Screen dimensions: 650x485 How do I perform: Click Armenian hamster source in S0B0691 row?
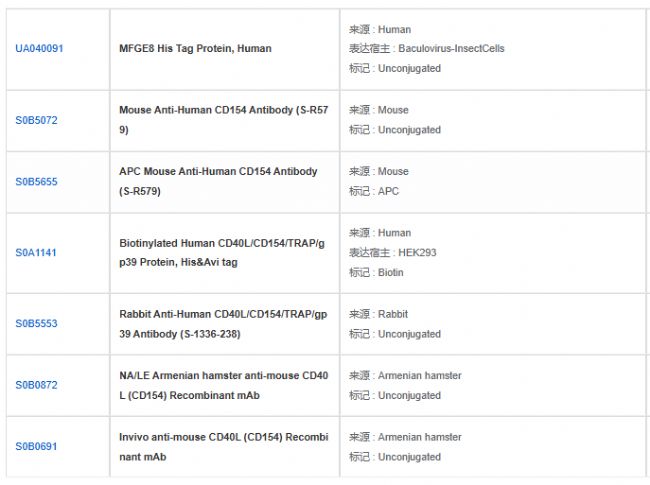tap(419, 437)
